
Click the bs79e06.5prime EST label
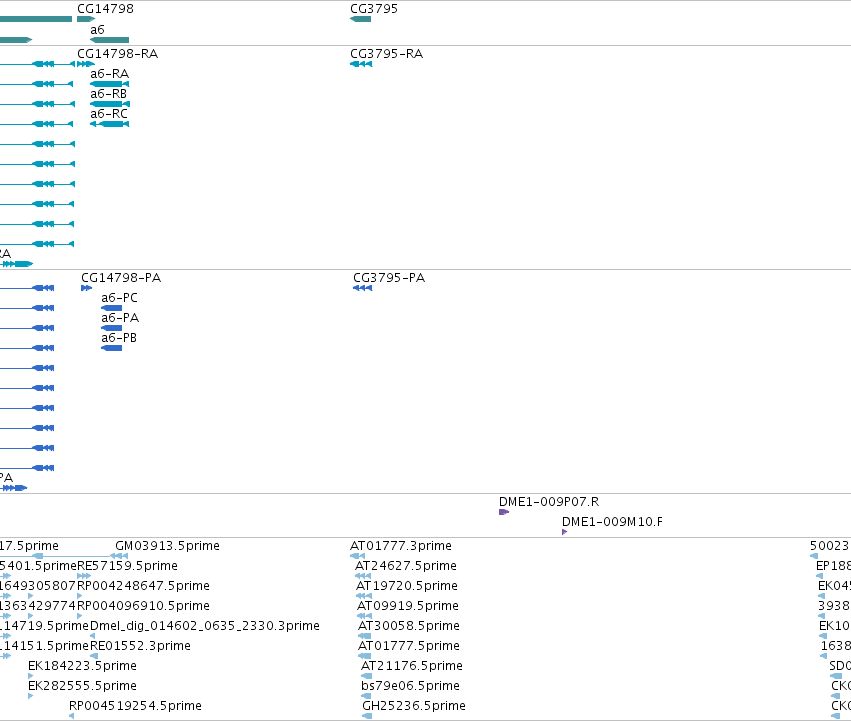[x=410, y=686]
